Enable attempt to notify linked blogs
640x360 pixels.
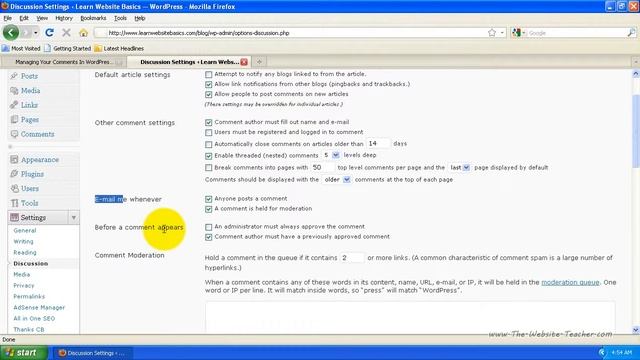point(209,74)
